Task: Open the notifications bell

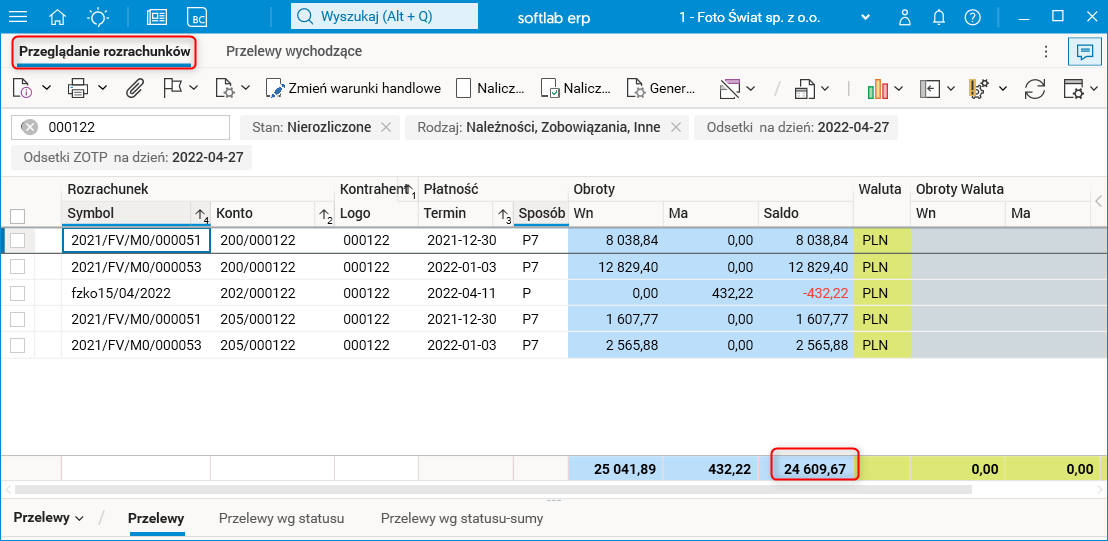Action: (x=939, y=17)
